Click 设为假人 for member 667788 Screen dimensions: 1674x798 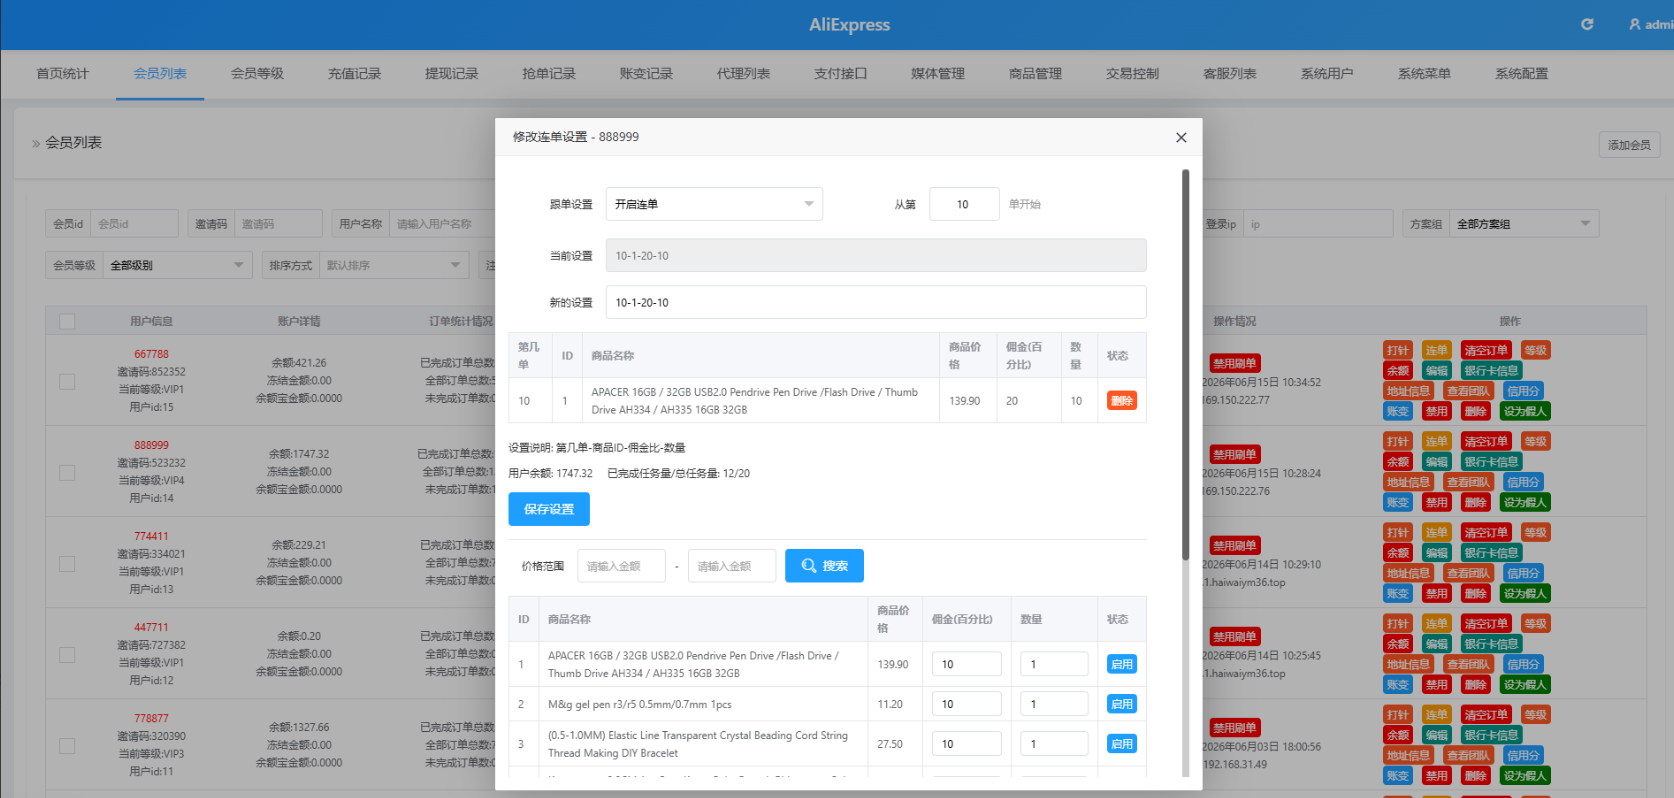pyautogui.click(x=1525, y=411)
